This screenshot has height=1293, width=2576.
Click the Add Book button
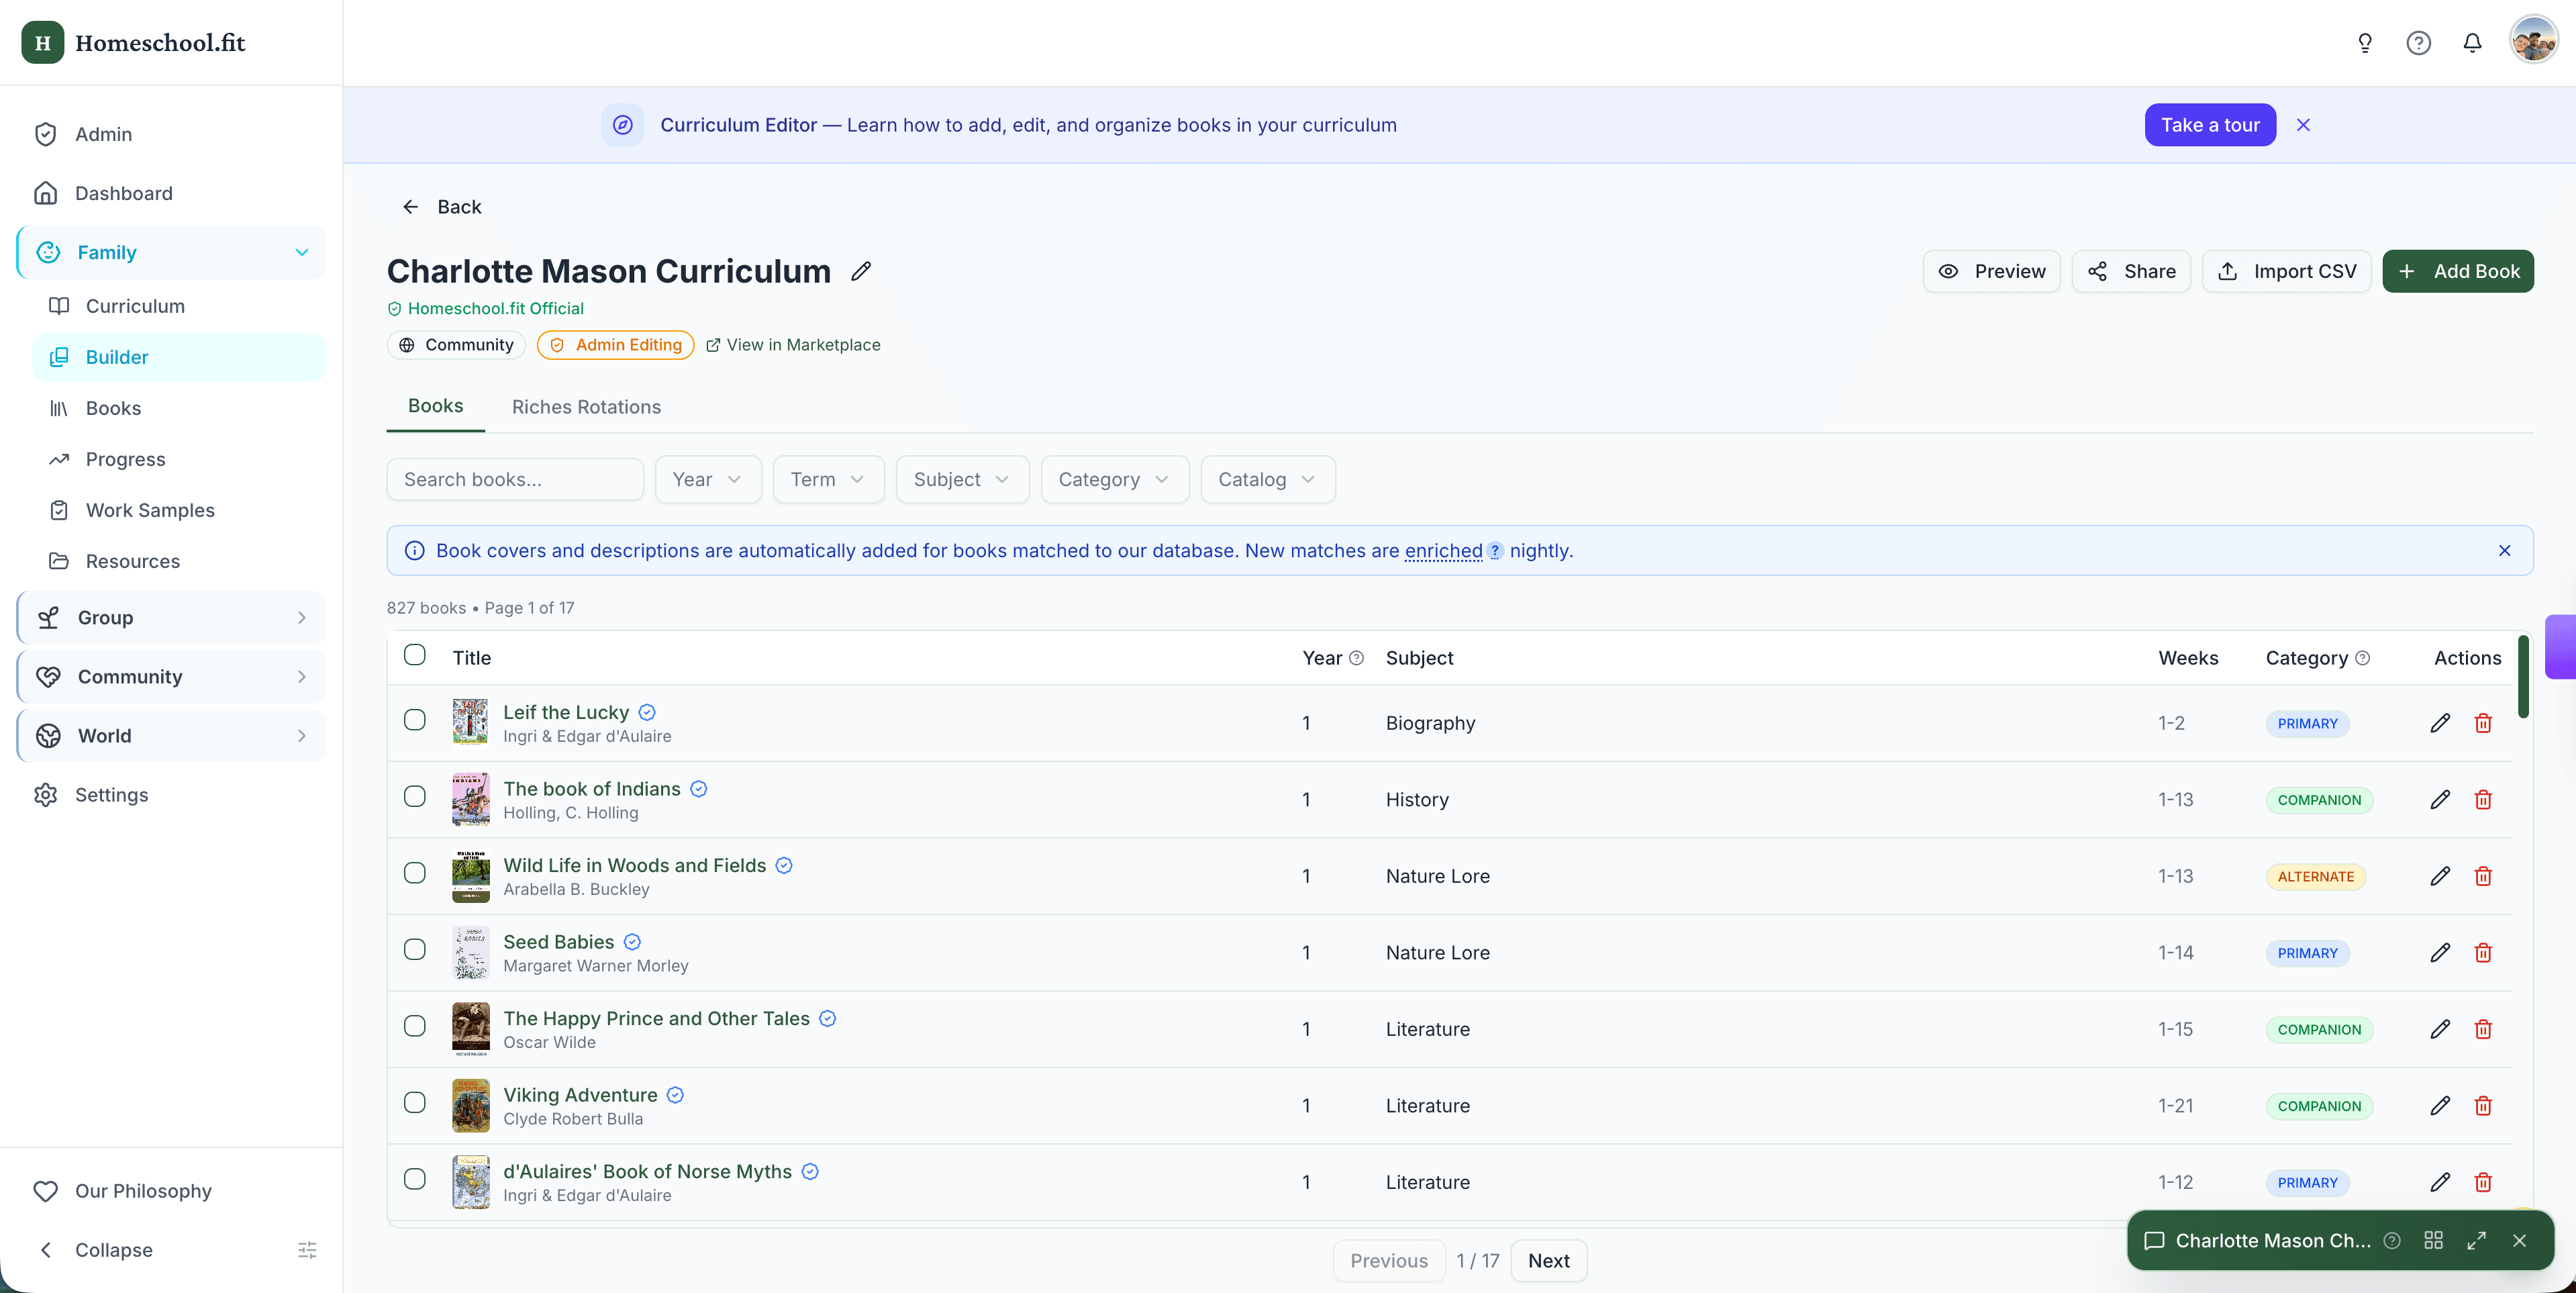[2457, 271]
